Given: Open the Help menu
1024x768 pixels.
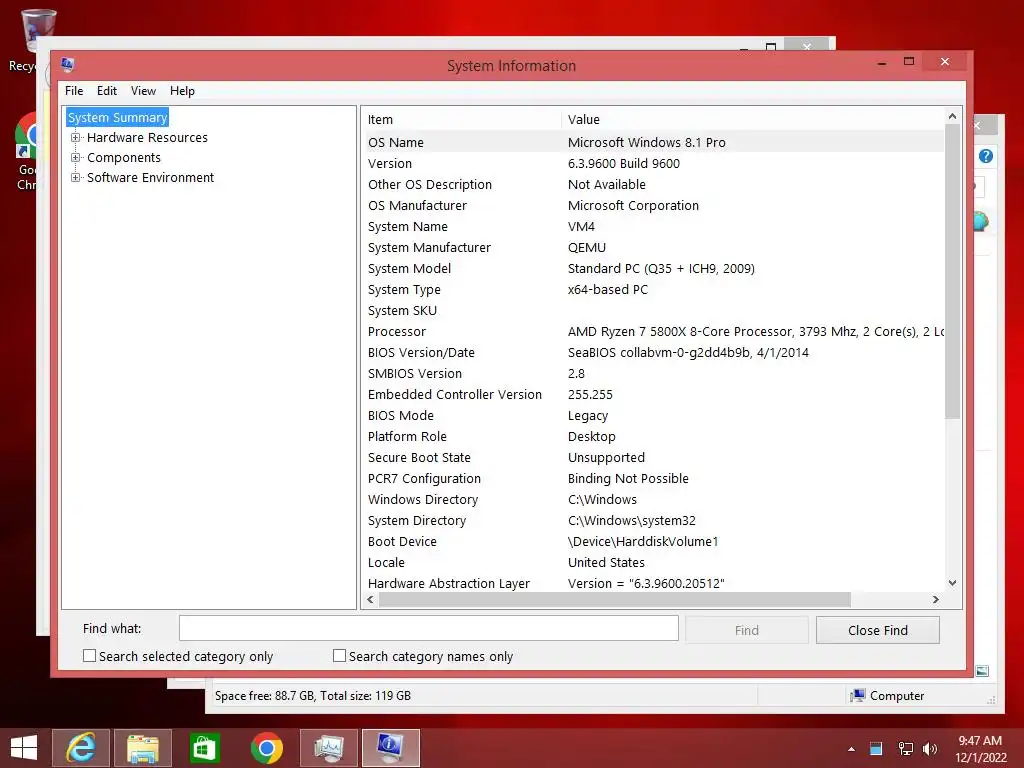Looking at the screenshot, I should pyautogui.click(x=182, y=91).
